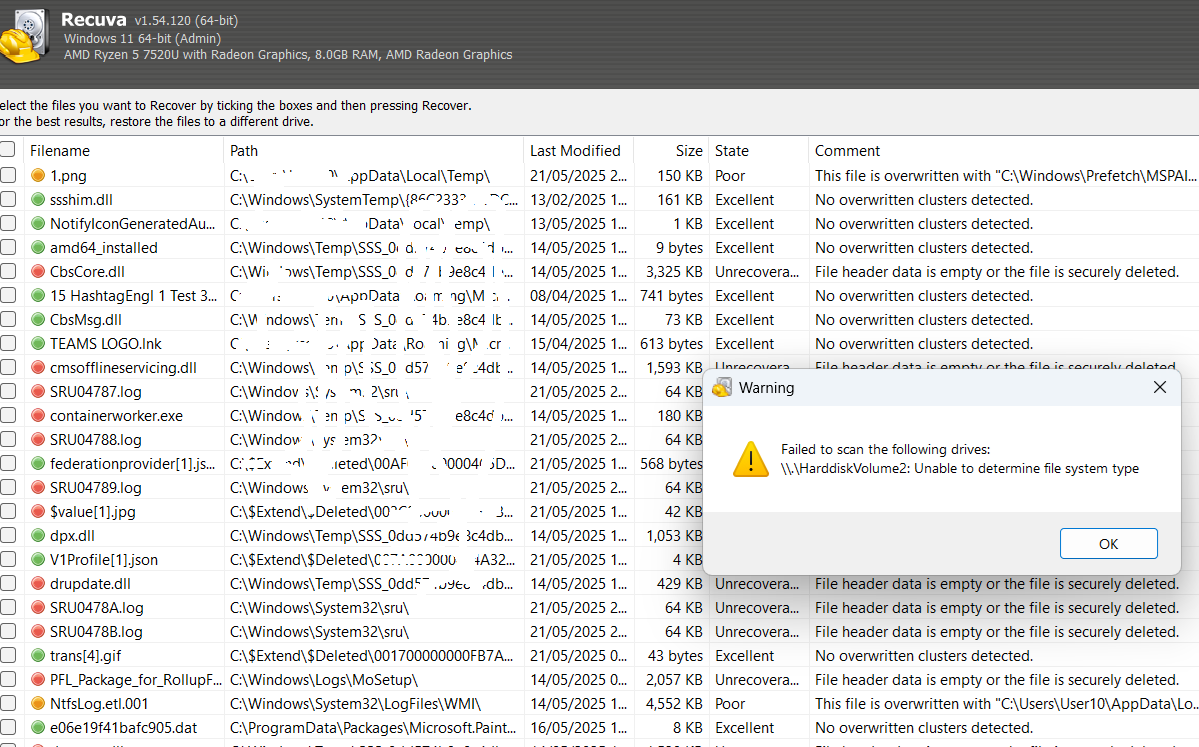1199x747 pixels.
Task: Click the green dot of V1Profile[1].json
Action: coord(37,560)
